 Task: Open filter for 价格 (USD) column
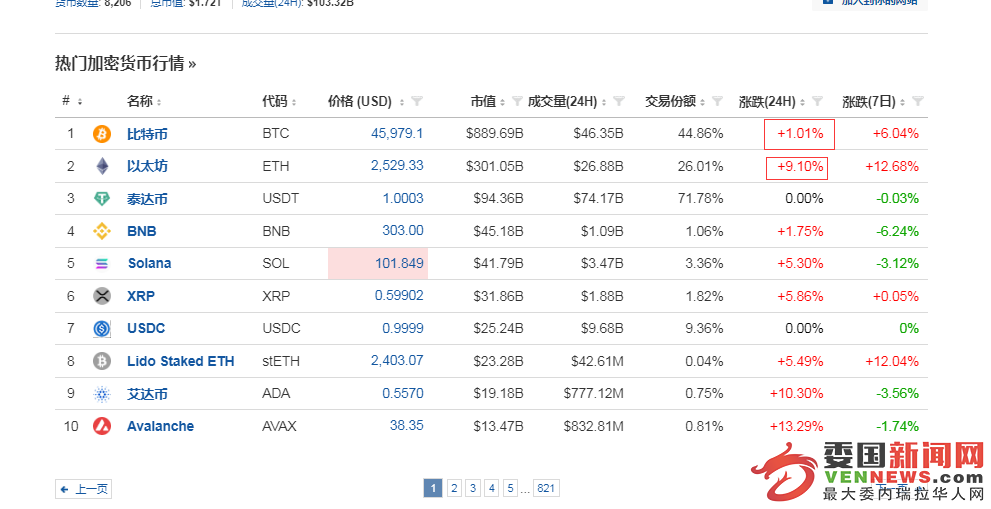[416, 101]
